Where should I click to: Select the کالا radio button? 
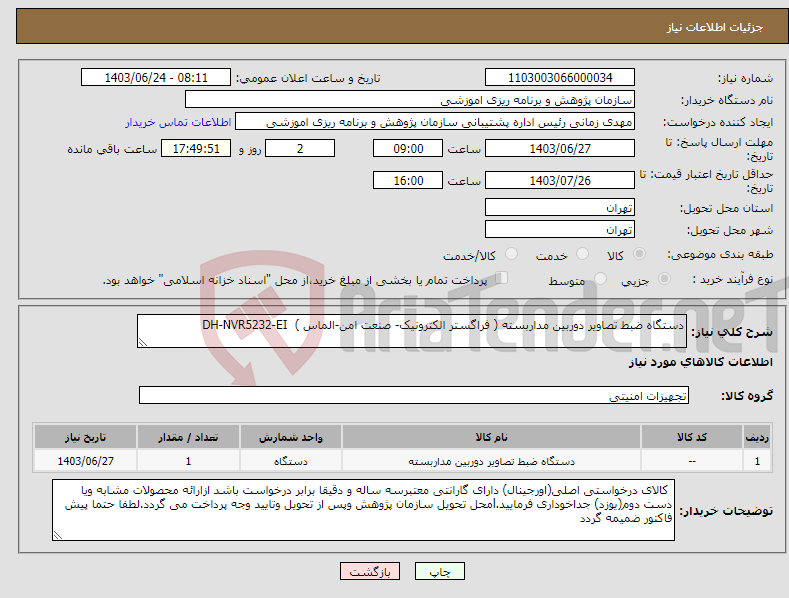pos(640,254)
